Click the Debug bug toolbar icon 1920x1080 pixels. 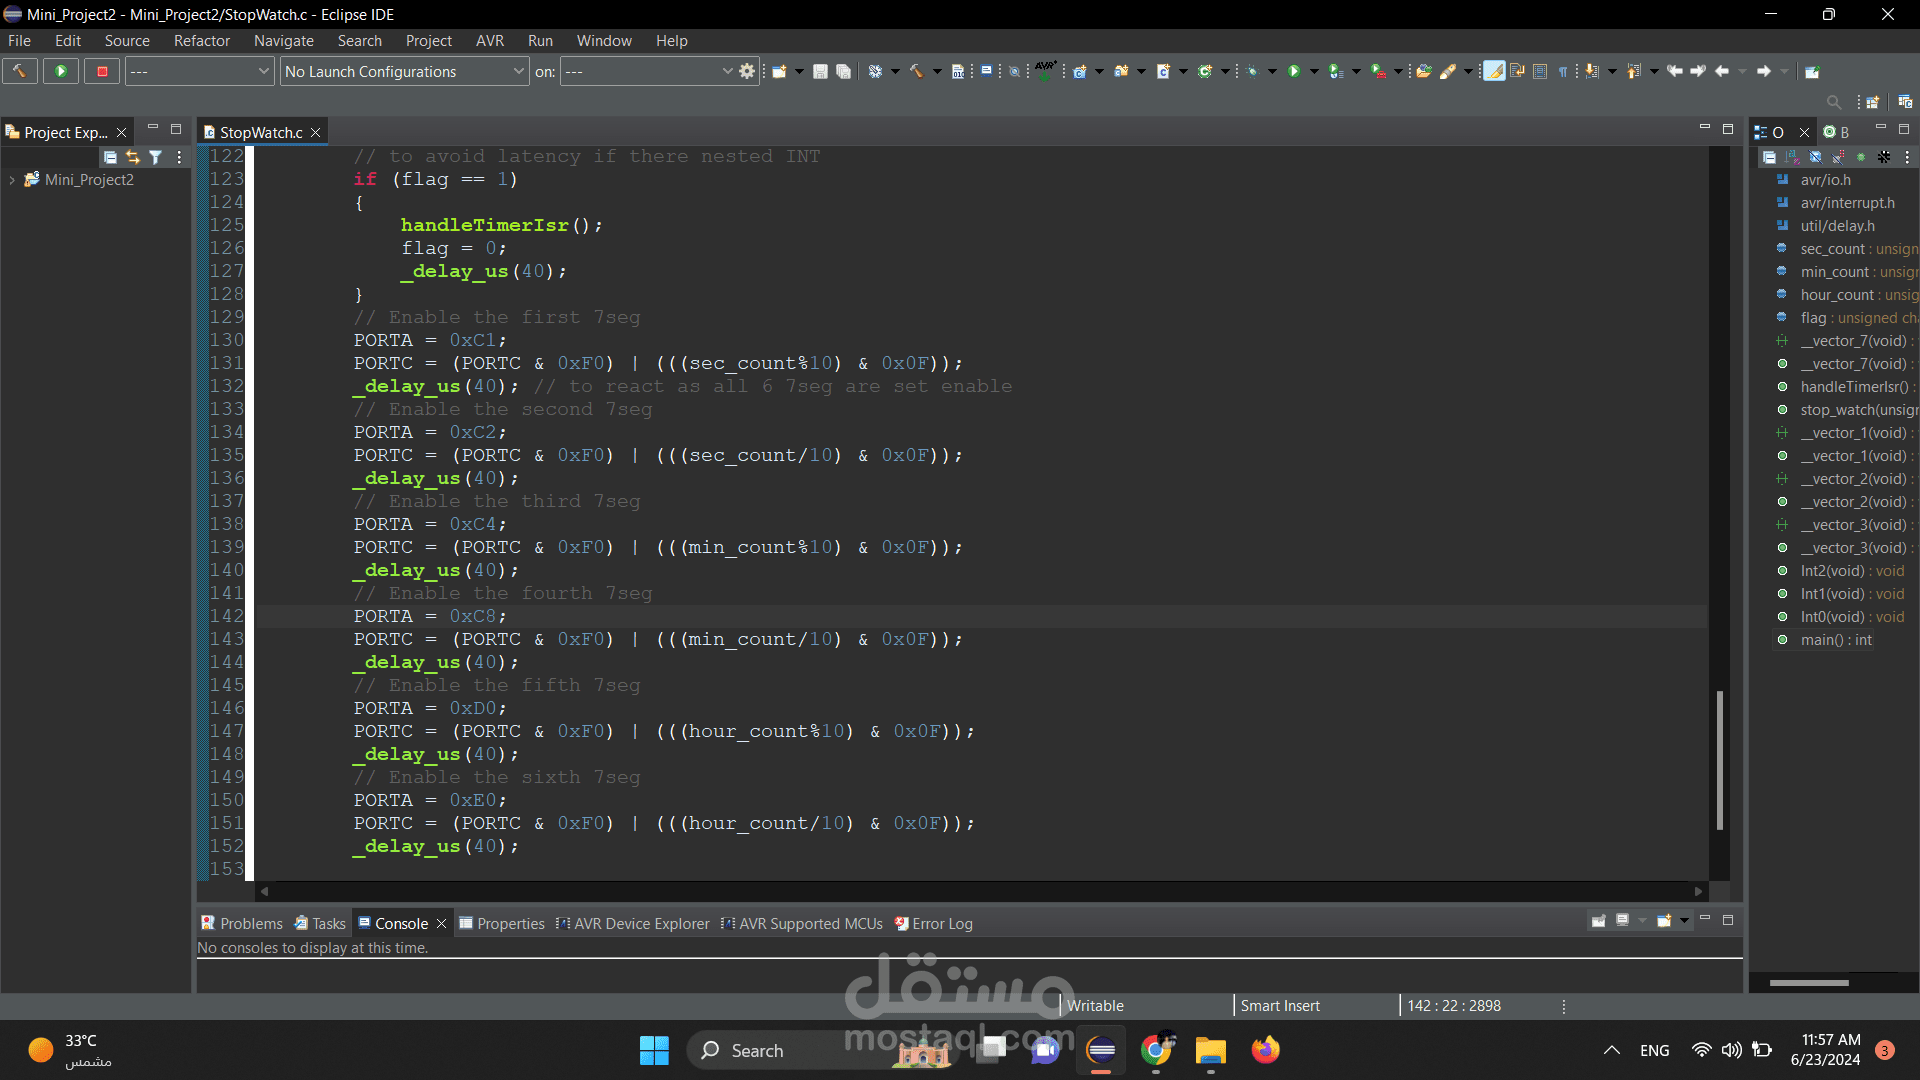[1252, 71]
